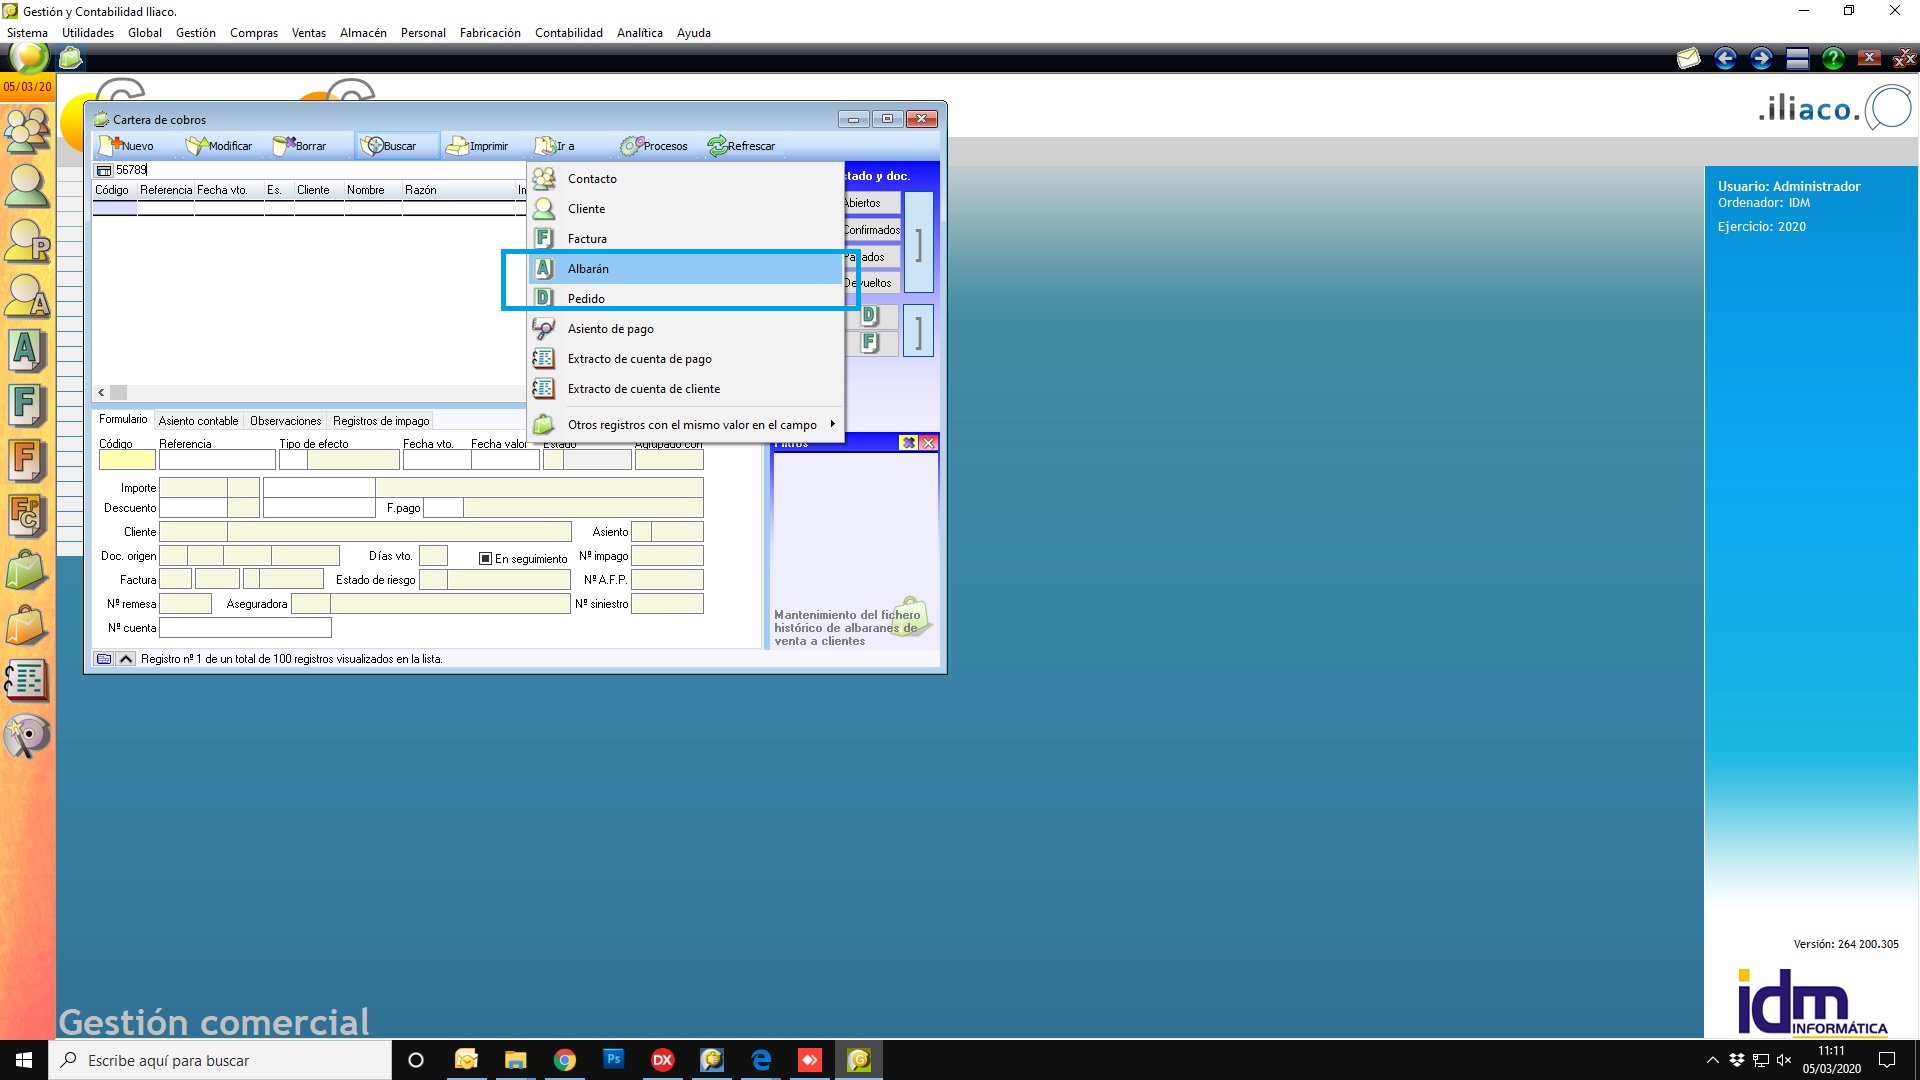Screen dimensions: 1920x1080
Task: Click the blue forward arrow in top bar
Action: pyautogui.click(x=1761, y=58)
